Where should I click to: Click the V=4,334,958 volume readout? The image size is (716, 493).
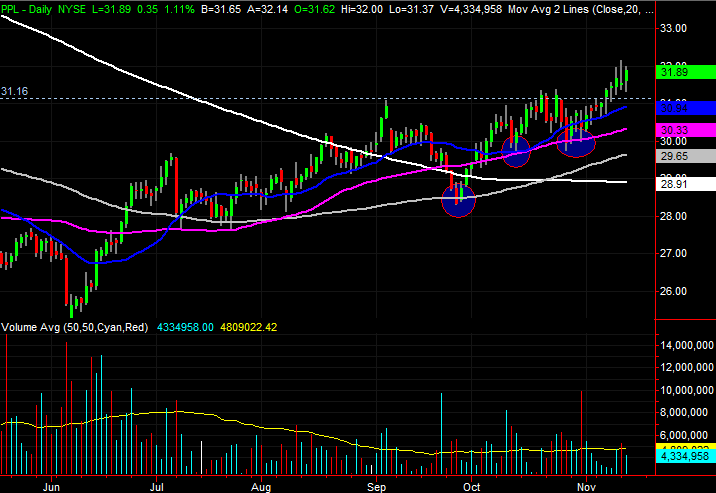(471, 9)
